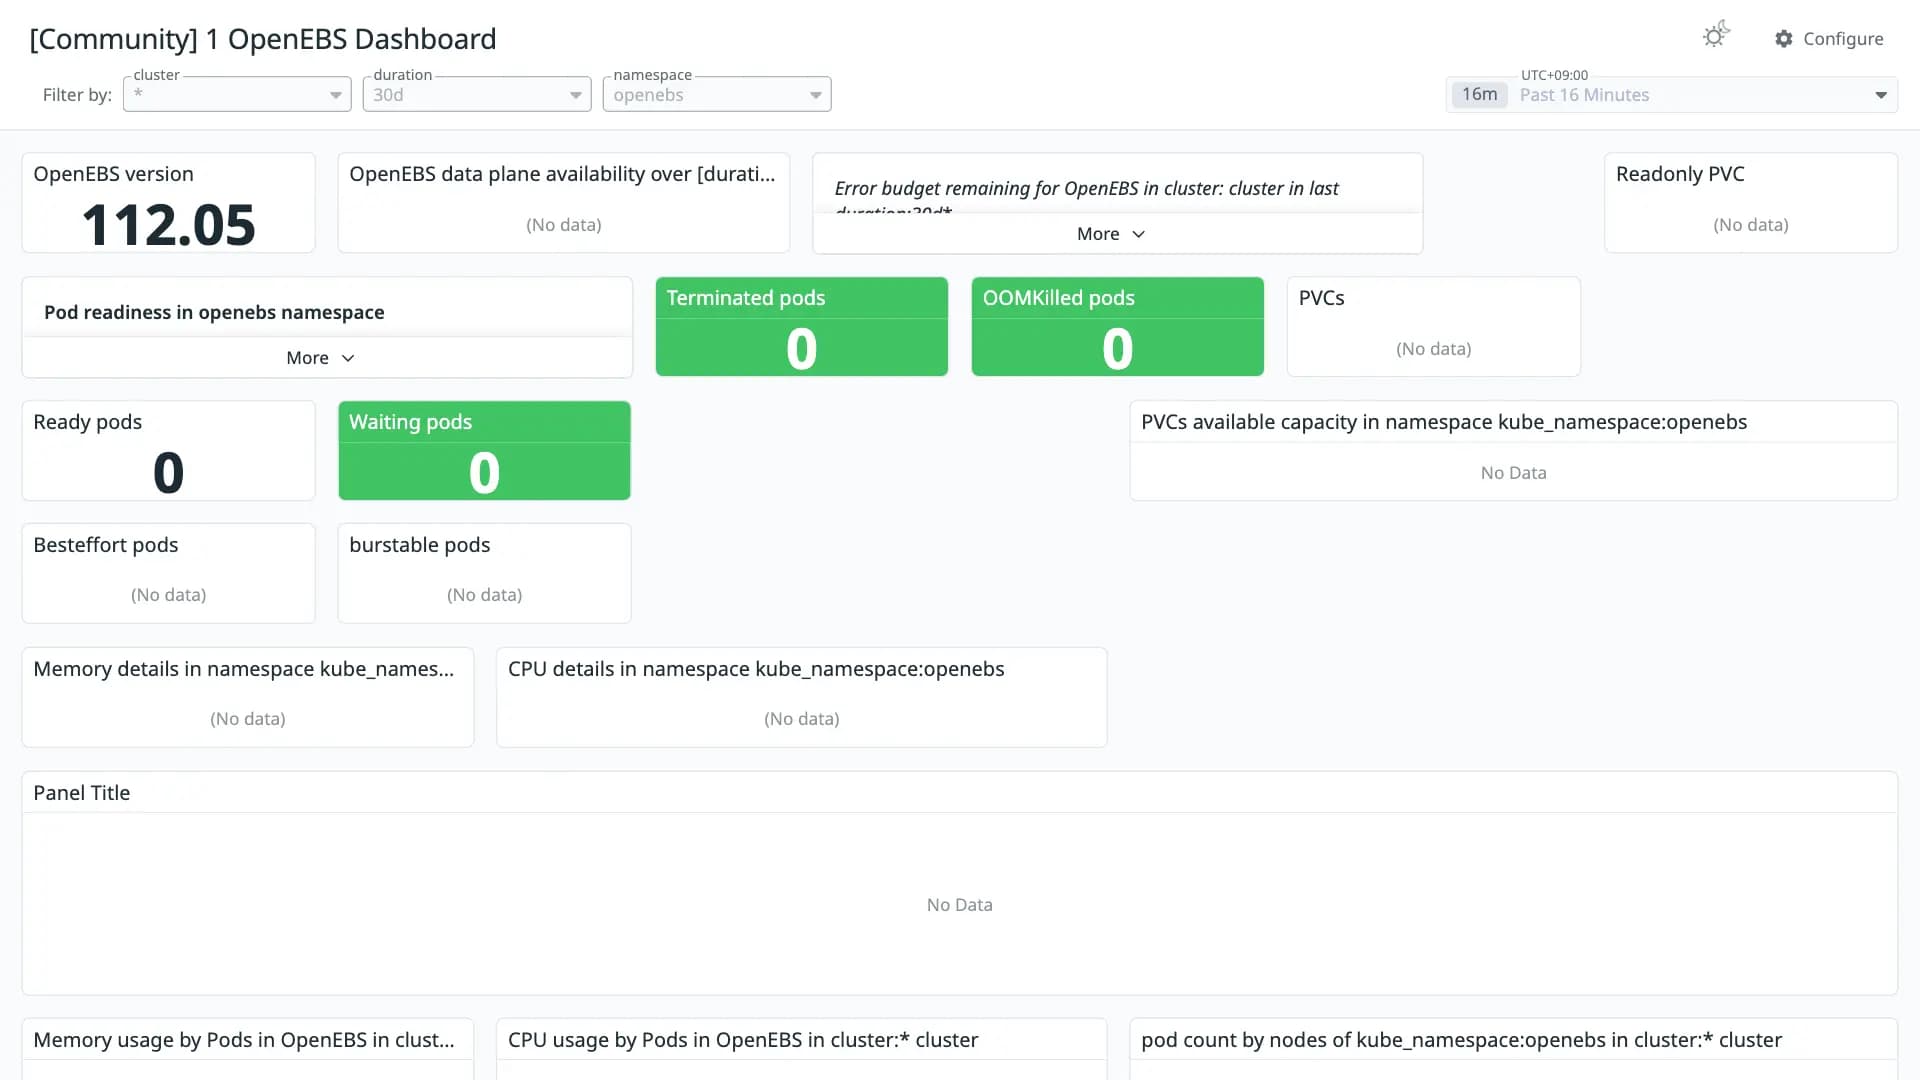Click CPU usage by Pods panel title

pyautogui.click(x=743, y=1040)
